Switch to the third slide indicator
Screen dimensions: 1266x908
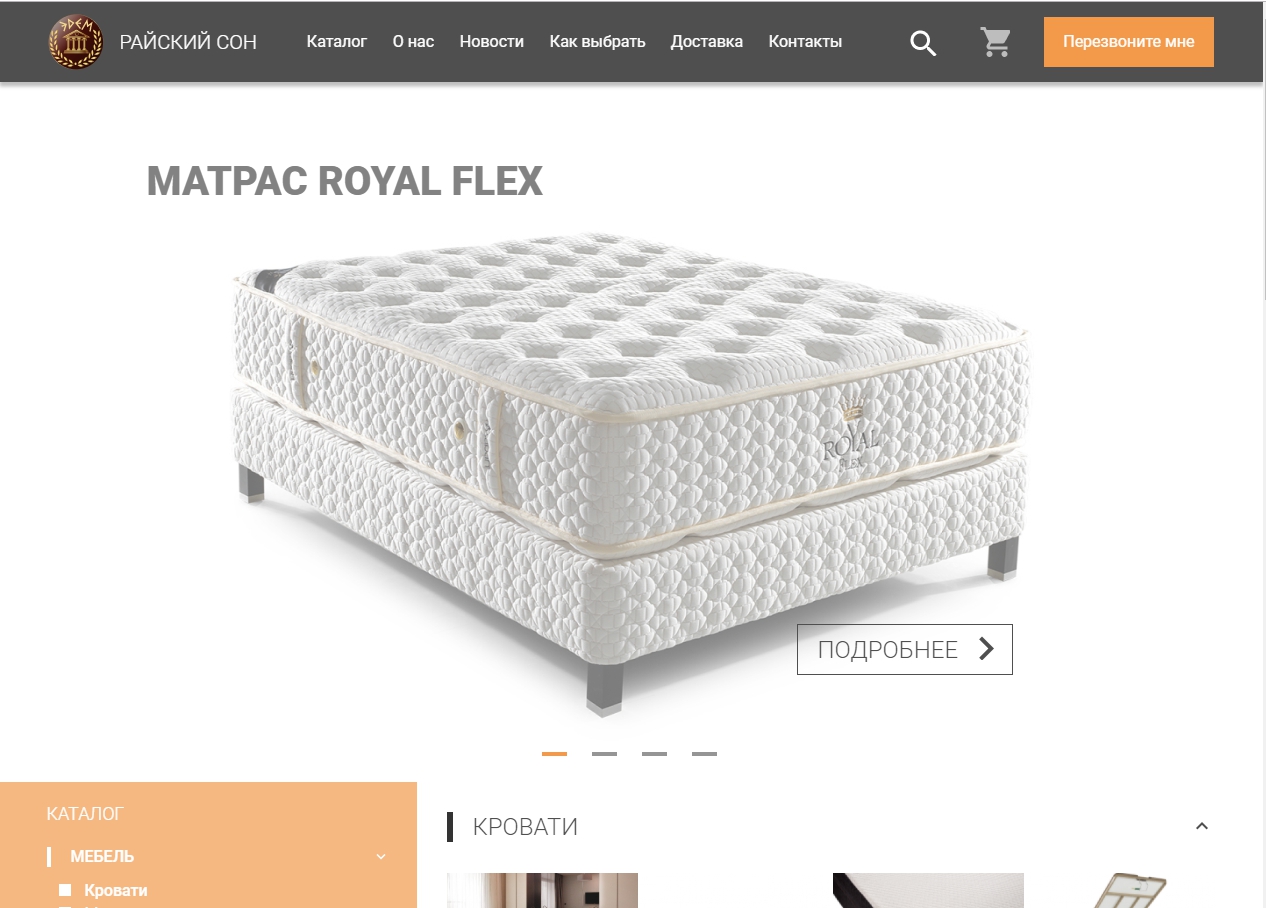[x=654, y=754]
